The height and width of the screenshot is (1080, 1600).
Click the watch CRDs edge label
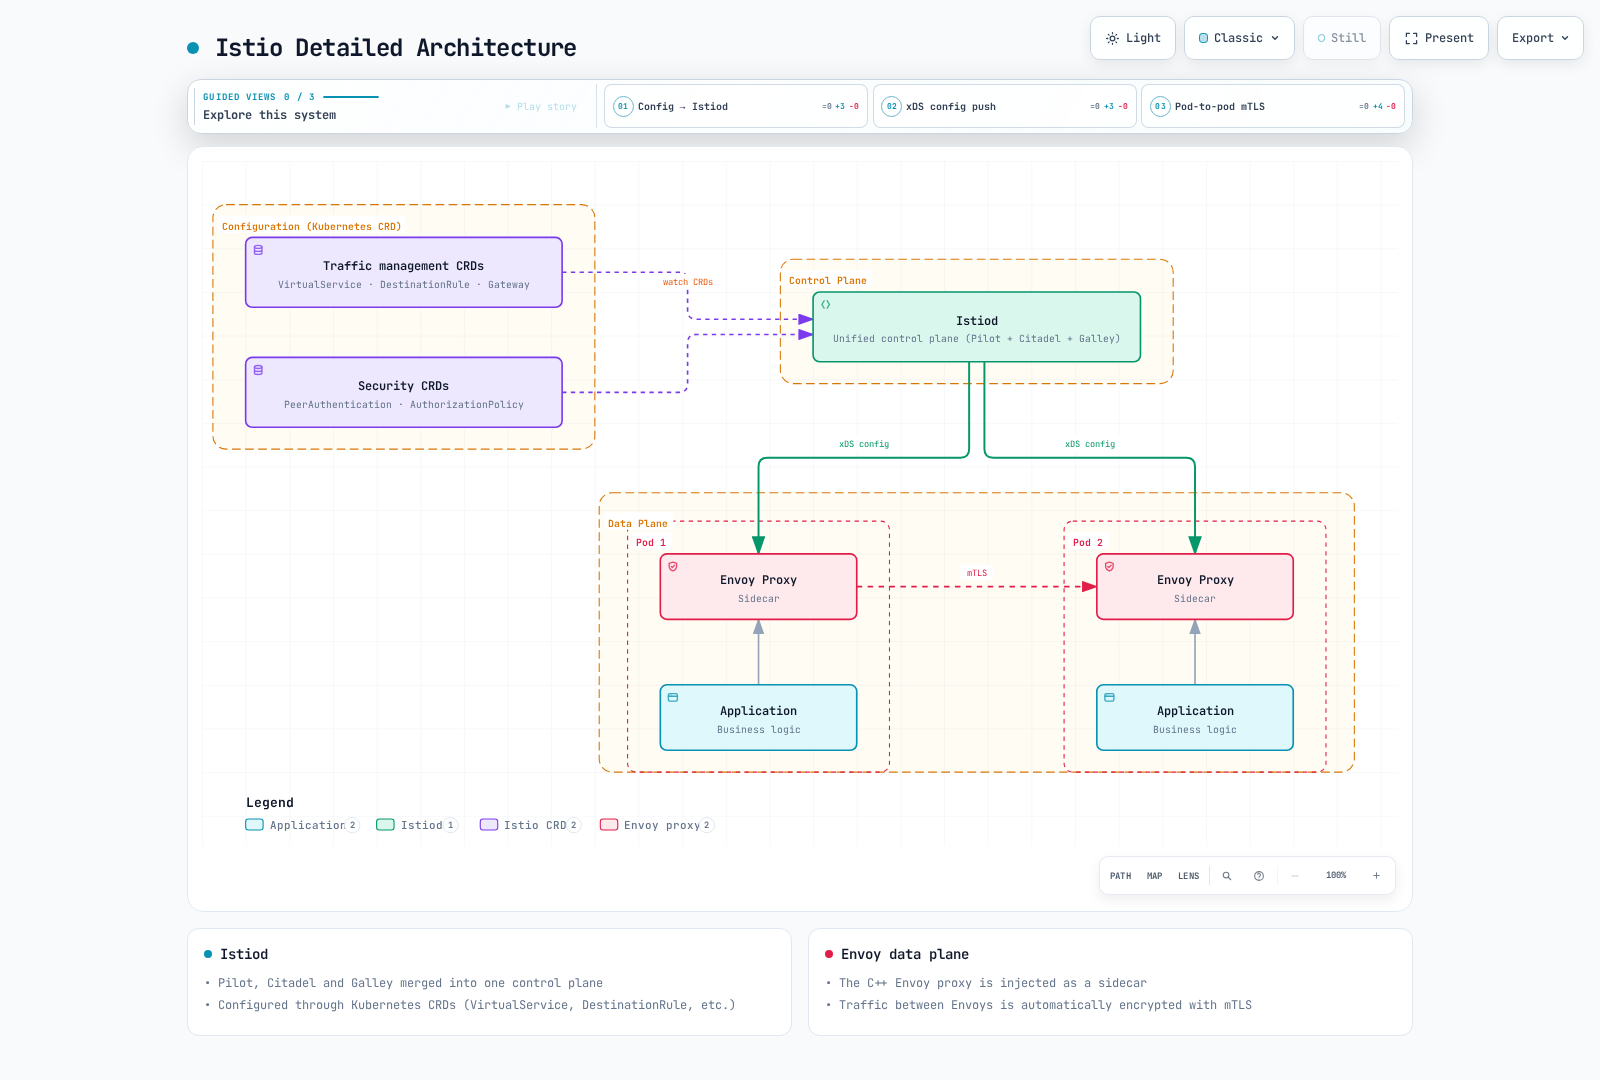[x=688, y=283]
